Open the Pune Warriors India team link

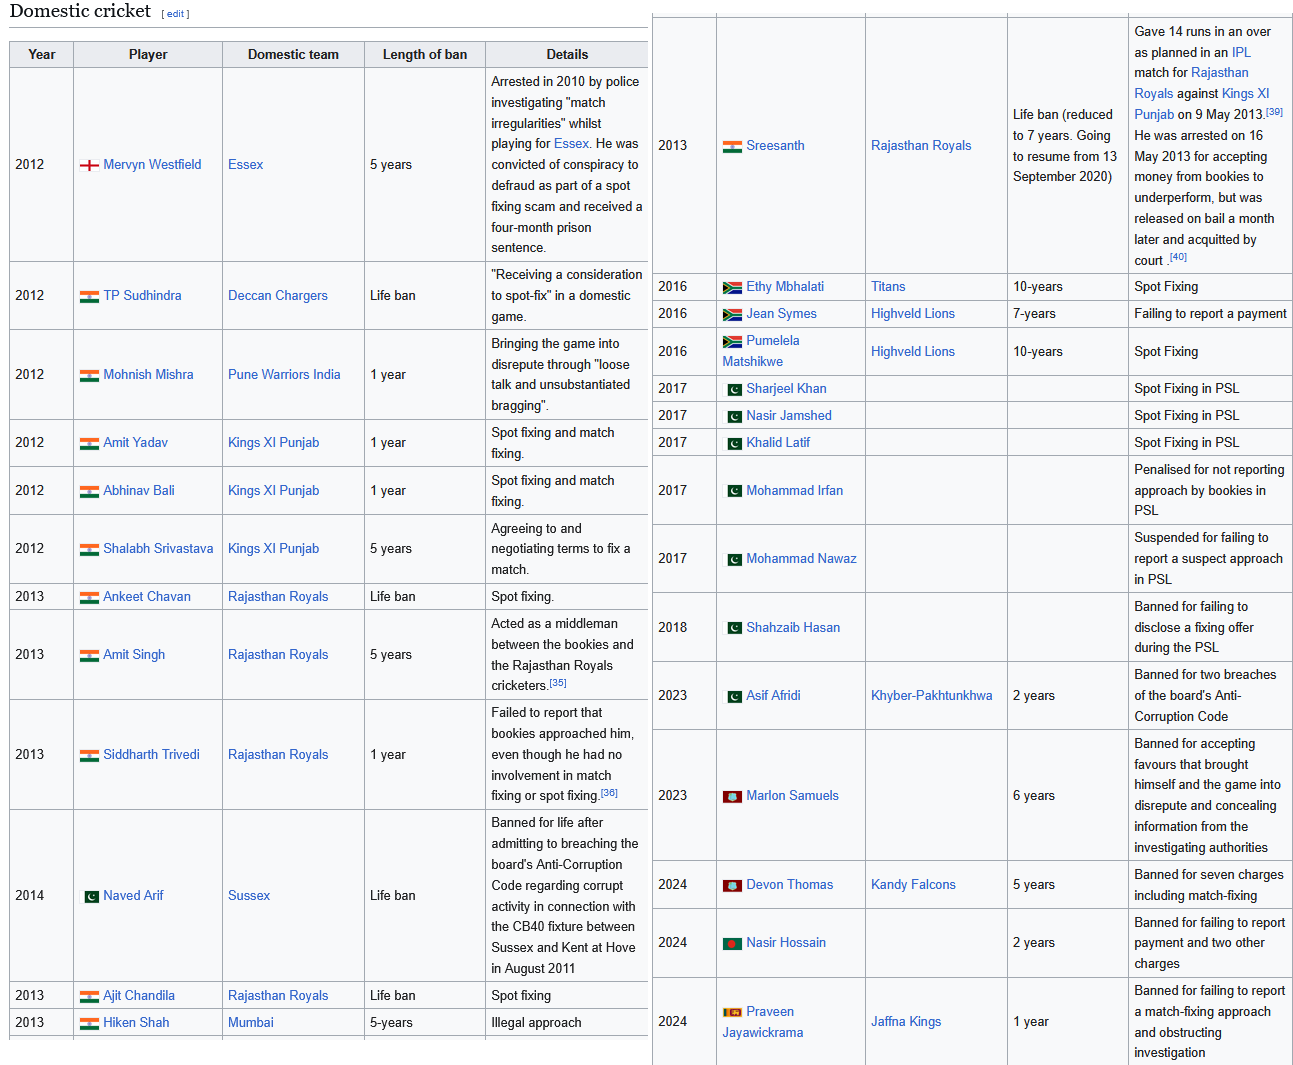(x=284, y=375)
